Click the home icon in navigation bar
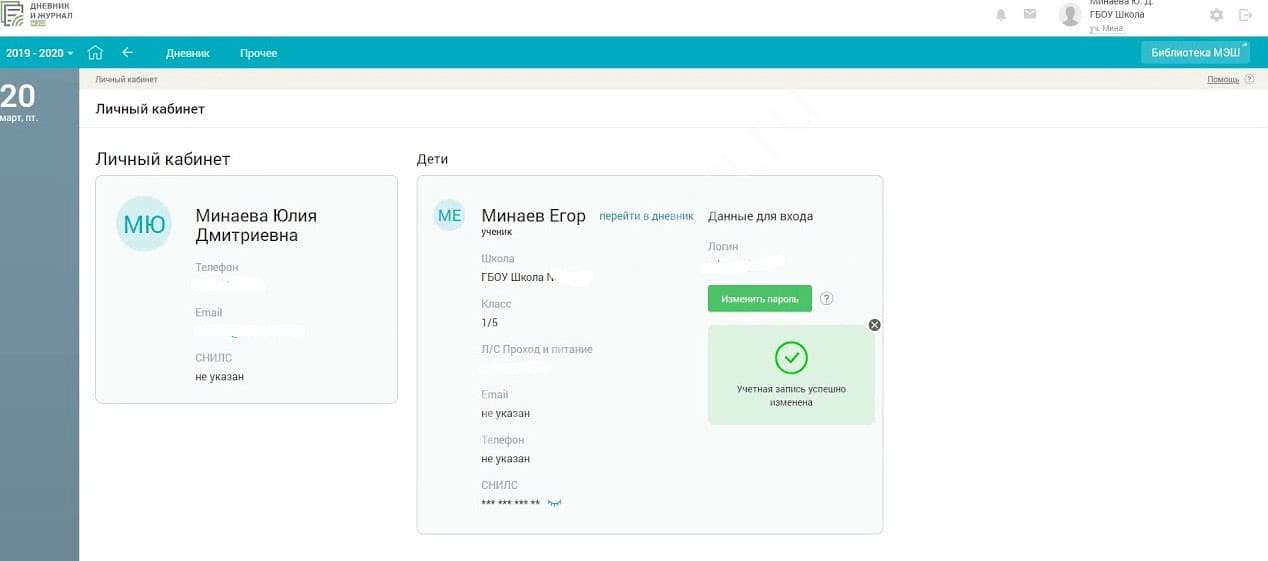Viewport: 1268px width, 561px height. tap(95, 53)
